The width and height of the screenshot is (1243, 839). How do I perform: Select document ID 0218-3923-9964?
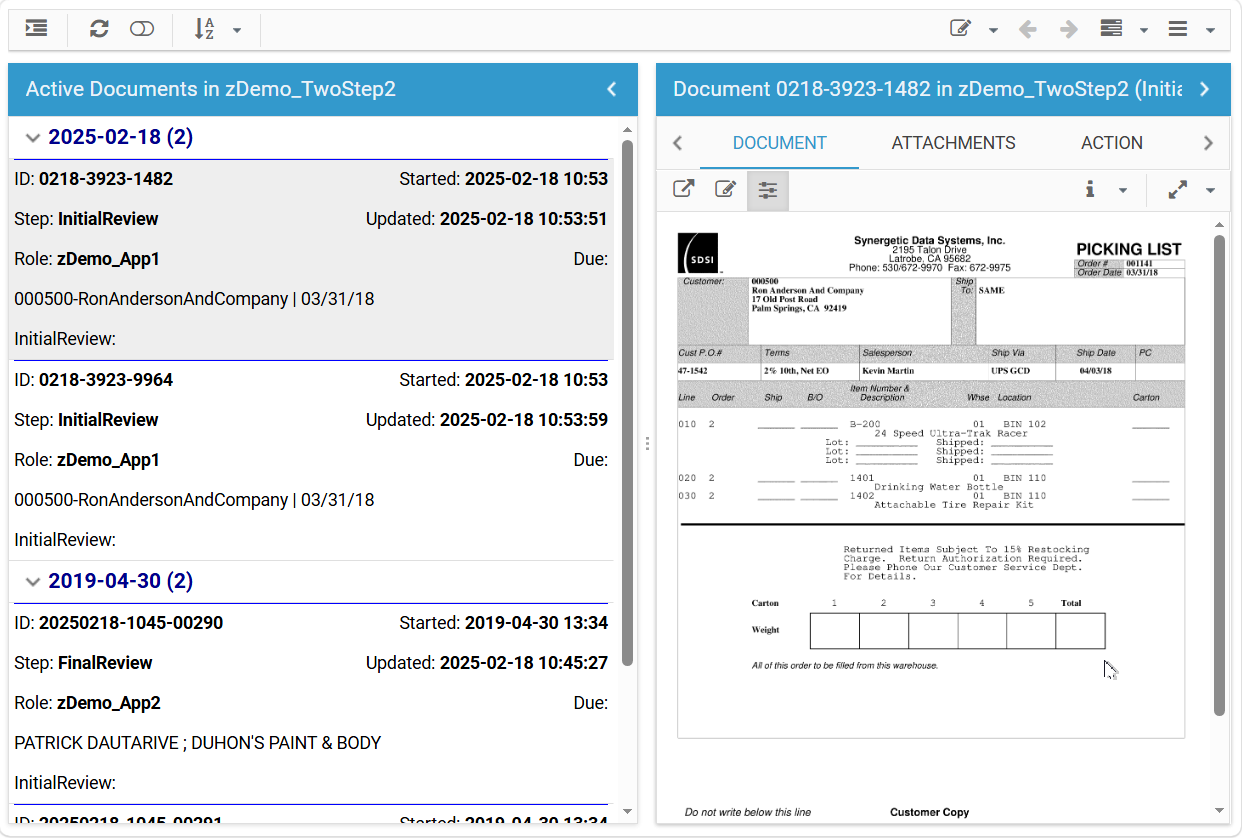(106, 380)
